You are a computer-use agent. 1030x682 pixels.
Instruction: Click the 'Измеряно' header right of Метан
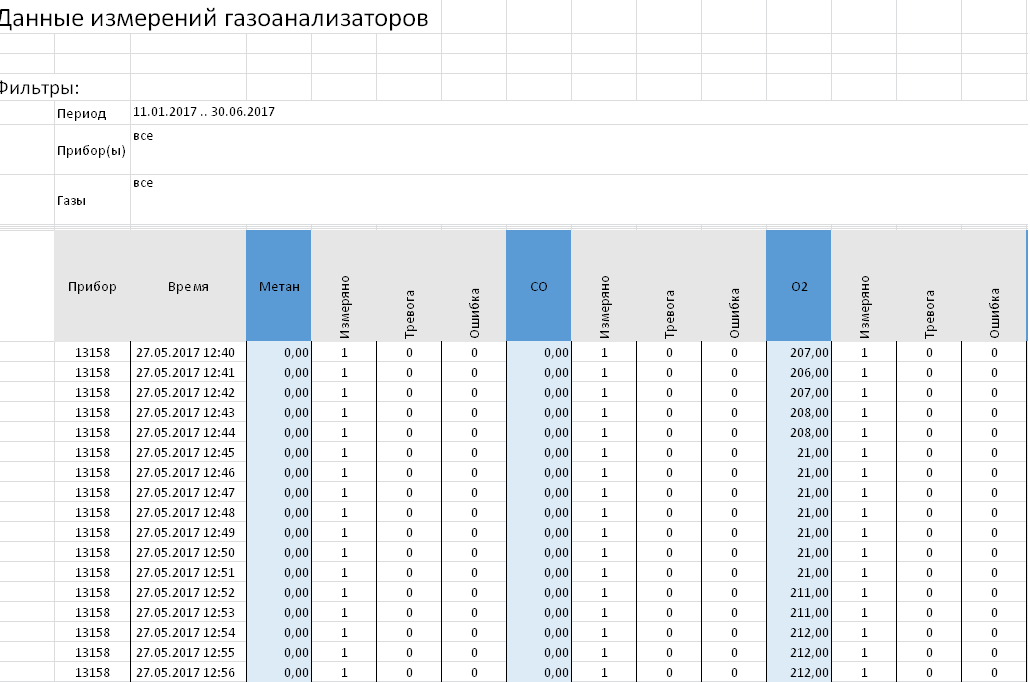point(344,306)
